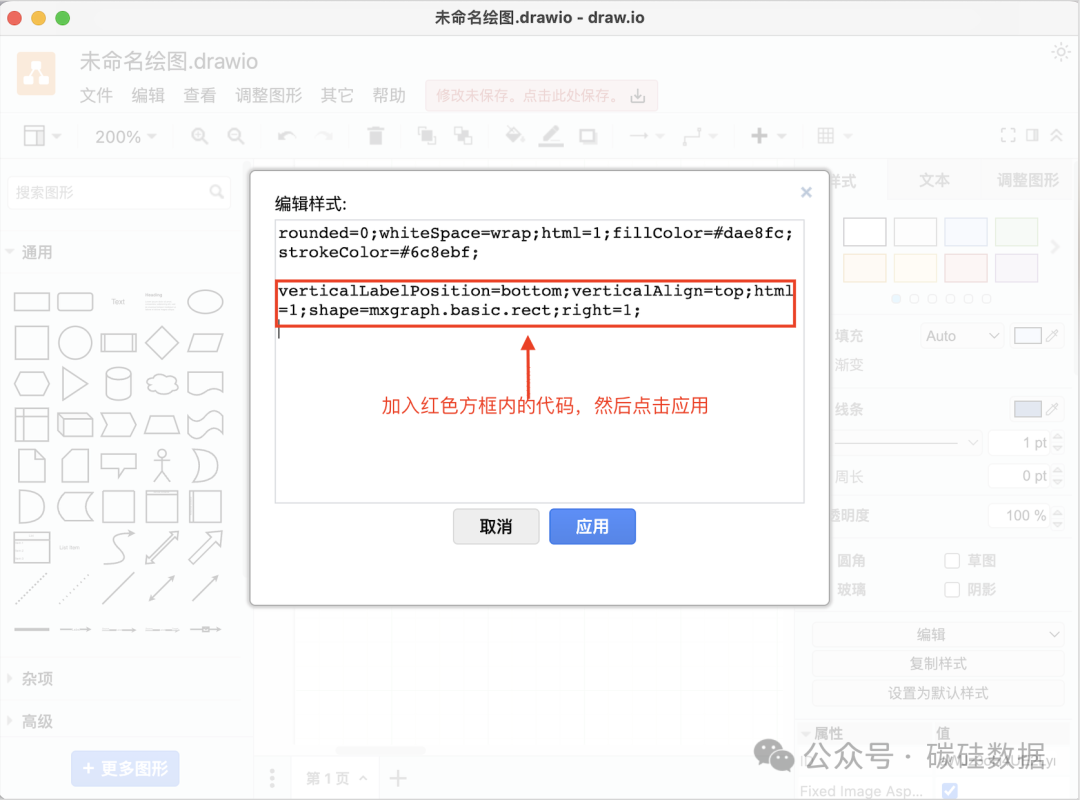This screenshot has height=800, width=1080.
Task: Enable the 阴影 (shadow) checkbox
Action: point(951,588)
